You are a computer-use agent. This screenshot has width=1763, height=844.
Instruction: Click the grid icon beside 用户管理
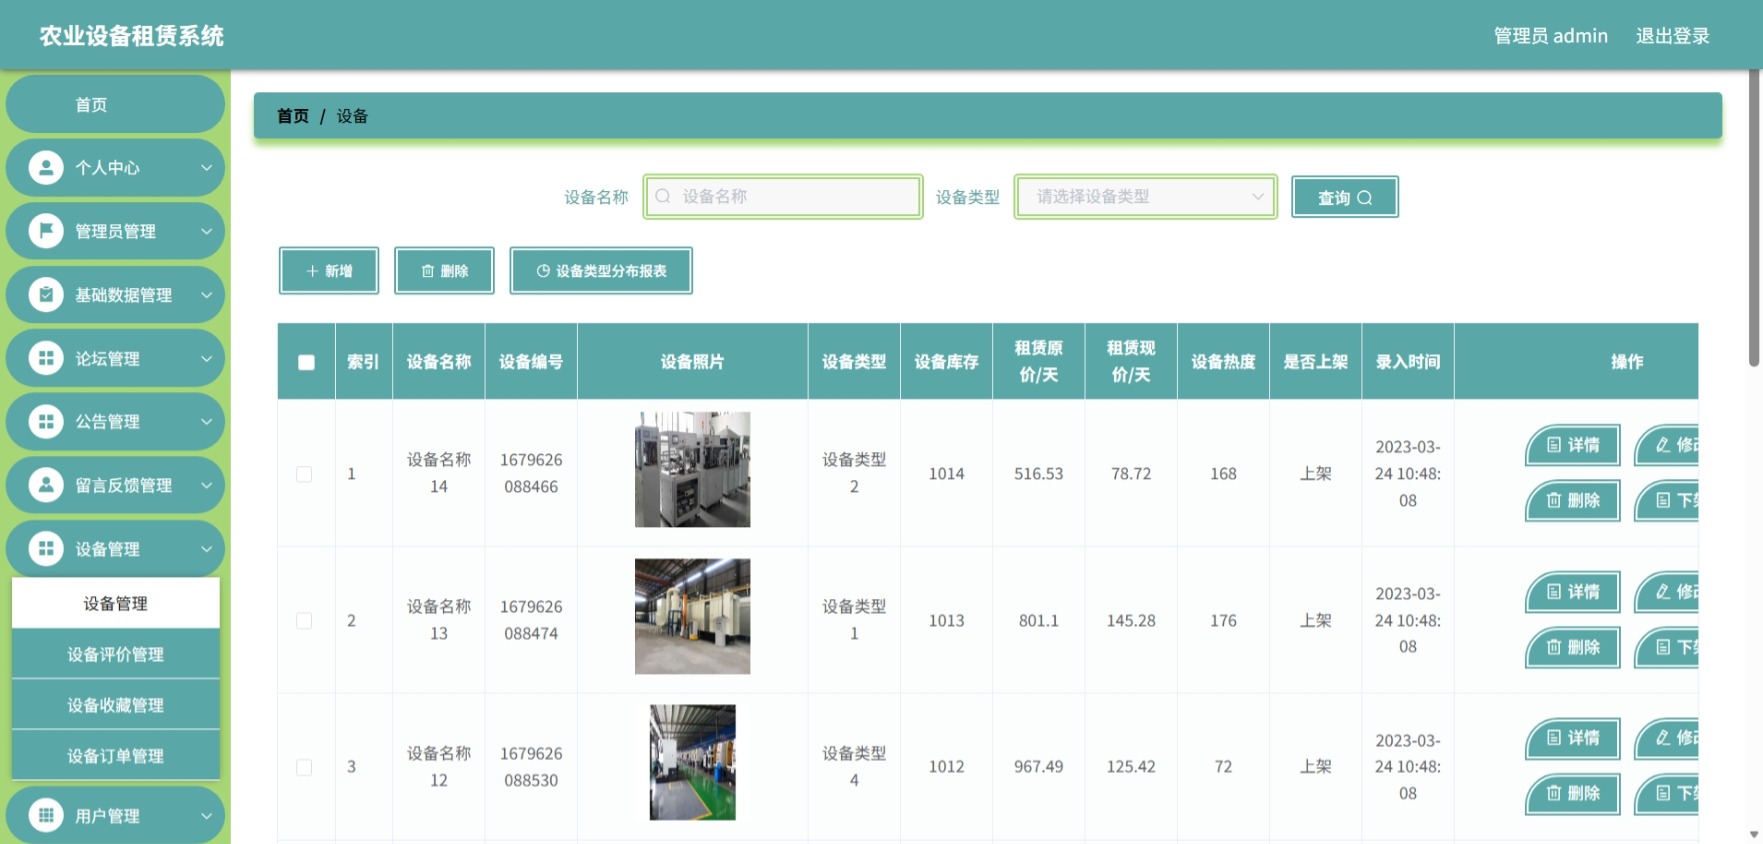coord(45,815)
